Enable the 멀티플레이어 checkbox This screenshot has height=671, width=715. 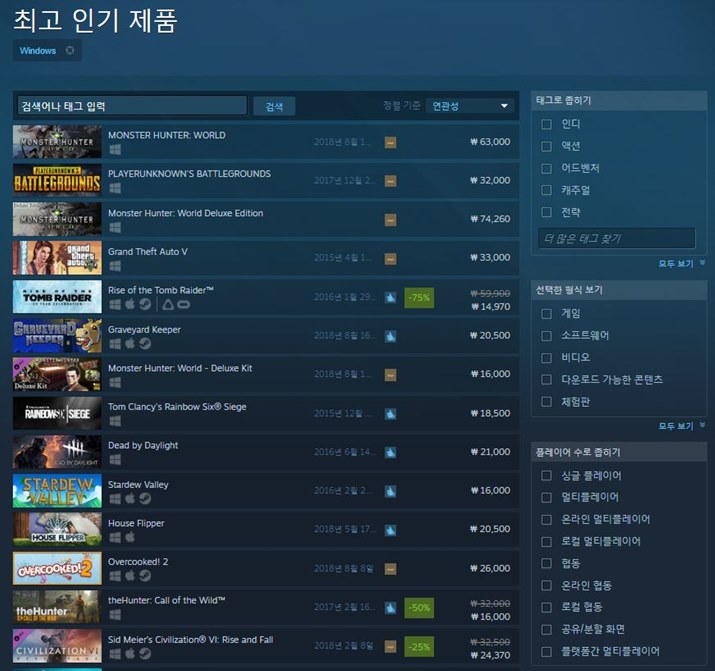(546, 498)
